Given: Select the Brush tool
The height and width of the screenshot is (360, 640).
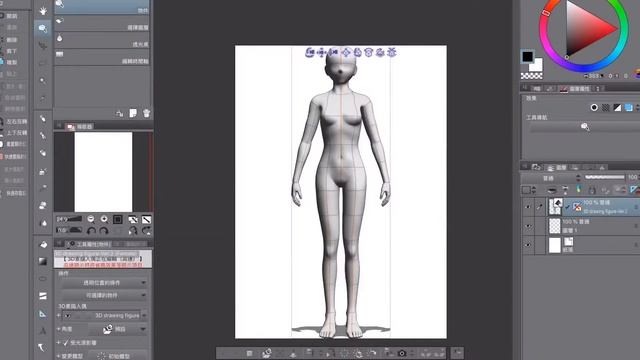Looking at the screenshot, I should [43, 153].
